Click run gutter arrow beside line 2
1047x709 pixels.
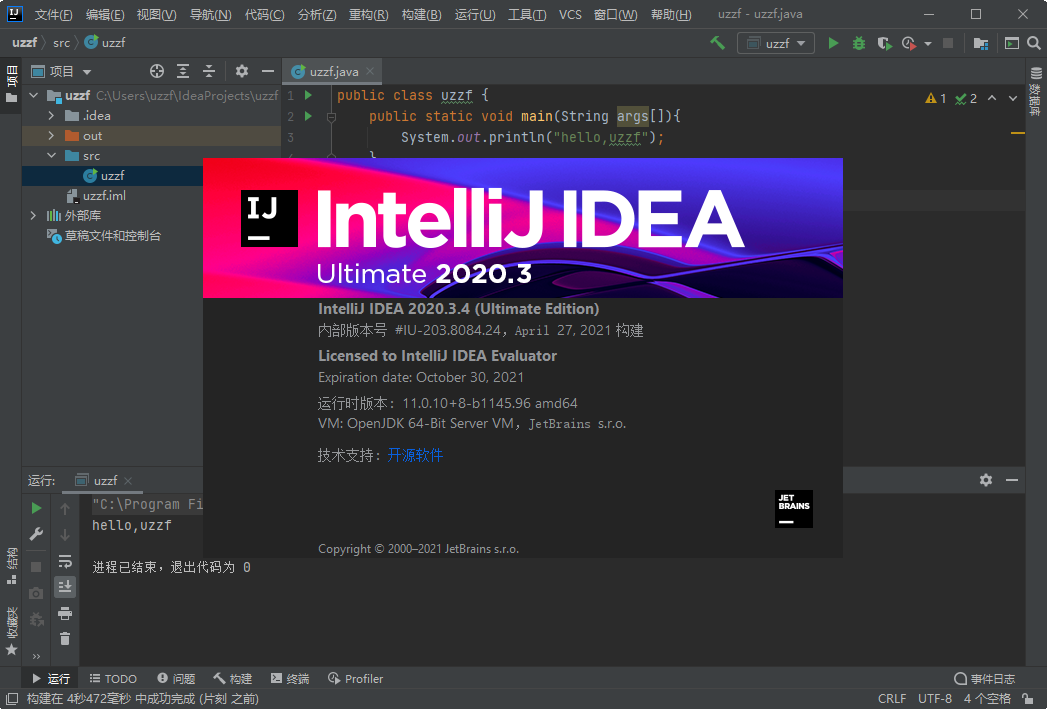[308, 116]
